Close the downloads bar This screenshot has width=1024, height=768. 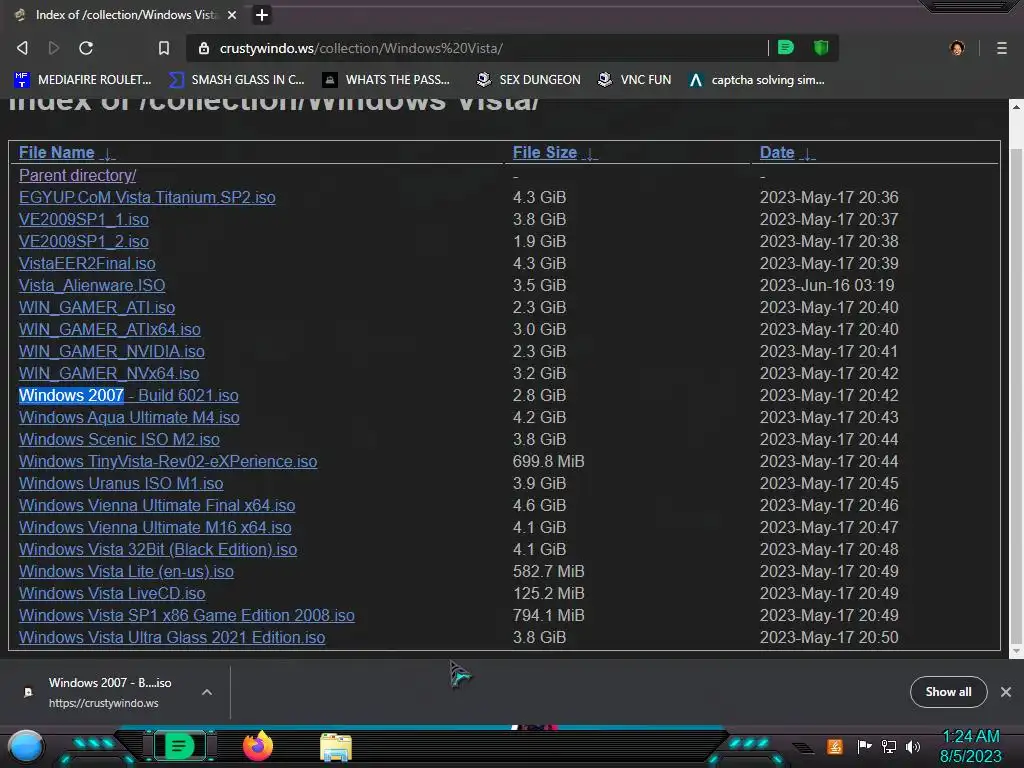(x=1006, y=692)
